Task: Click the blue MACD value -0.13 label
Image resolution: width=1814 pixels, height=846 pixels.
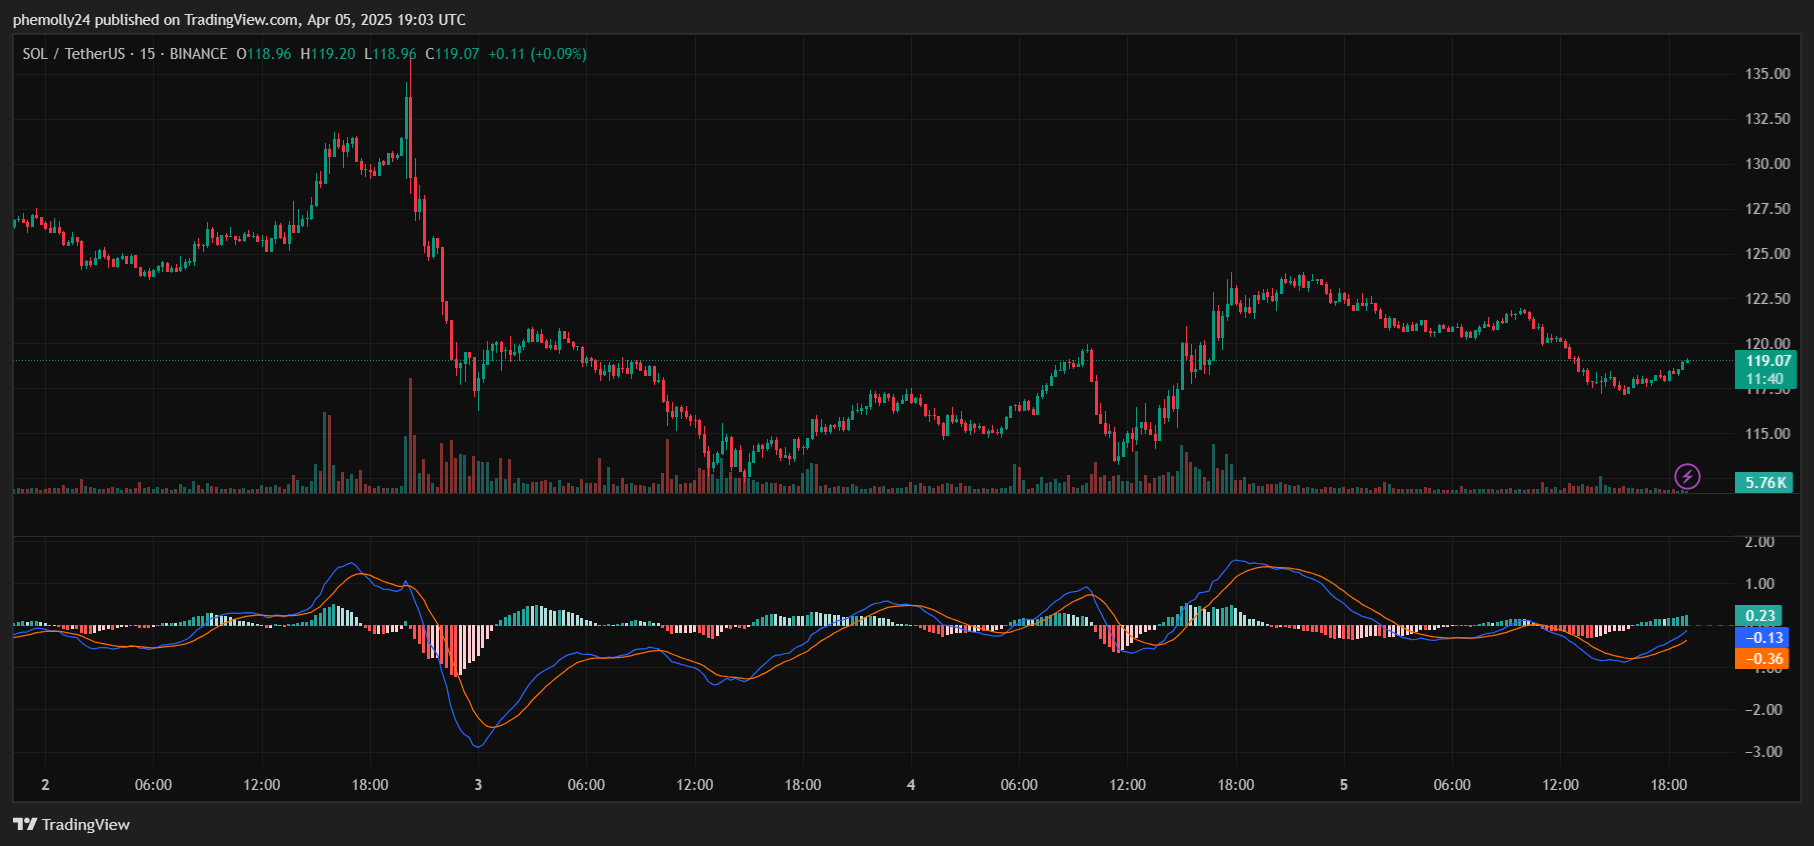Action: point(1763,637)
